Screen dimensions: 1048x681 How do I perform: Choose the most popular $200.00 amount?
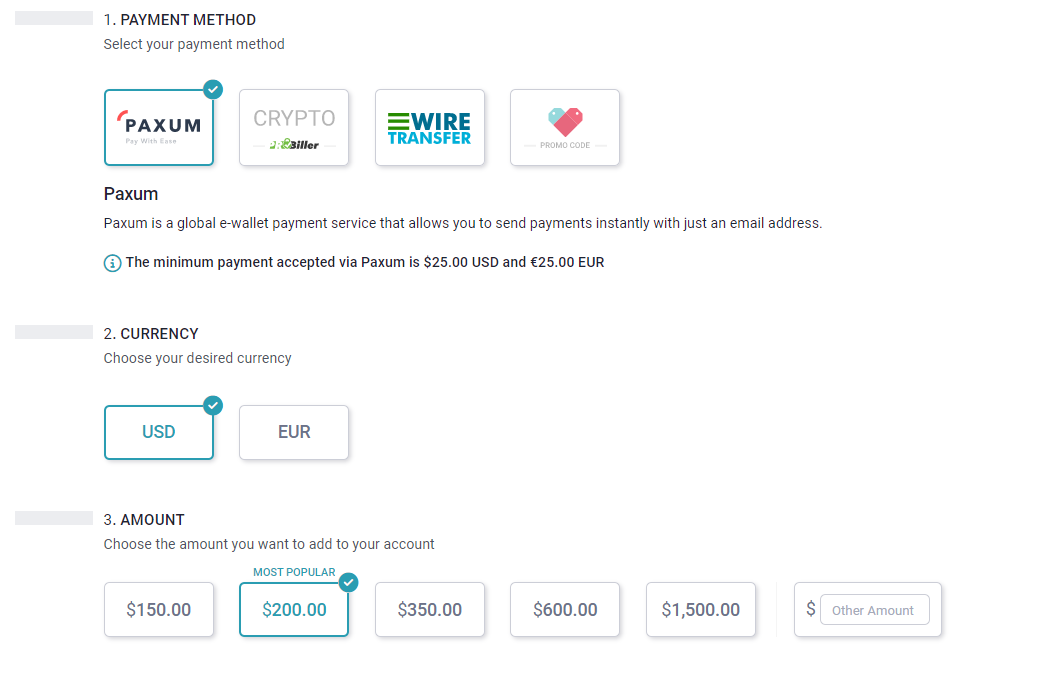point(294,609)
